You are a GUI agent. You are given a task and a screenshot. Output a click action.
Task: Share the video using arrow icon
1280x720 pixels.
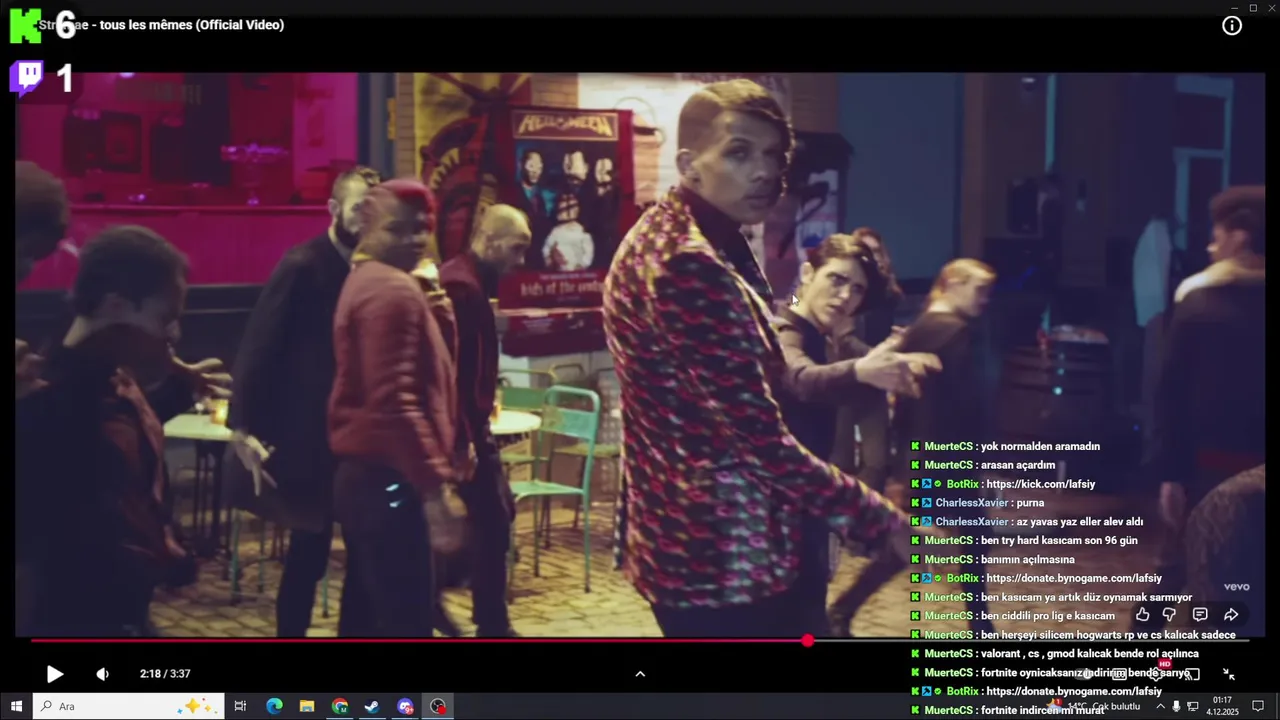[1231, 615]
